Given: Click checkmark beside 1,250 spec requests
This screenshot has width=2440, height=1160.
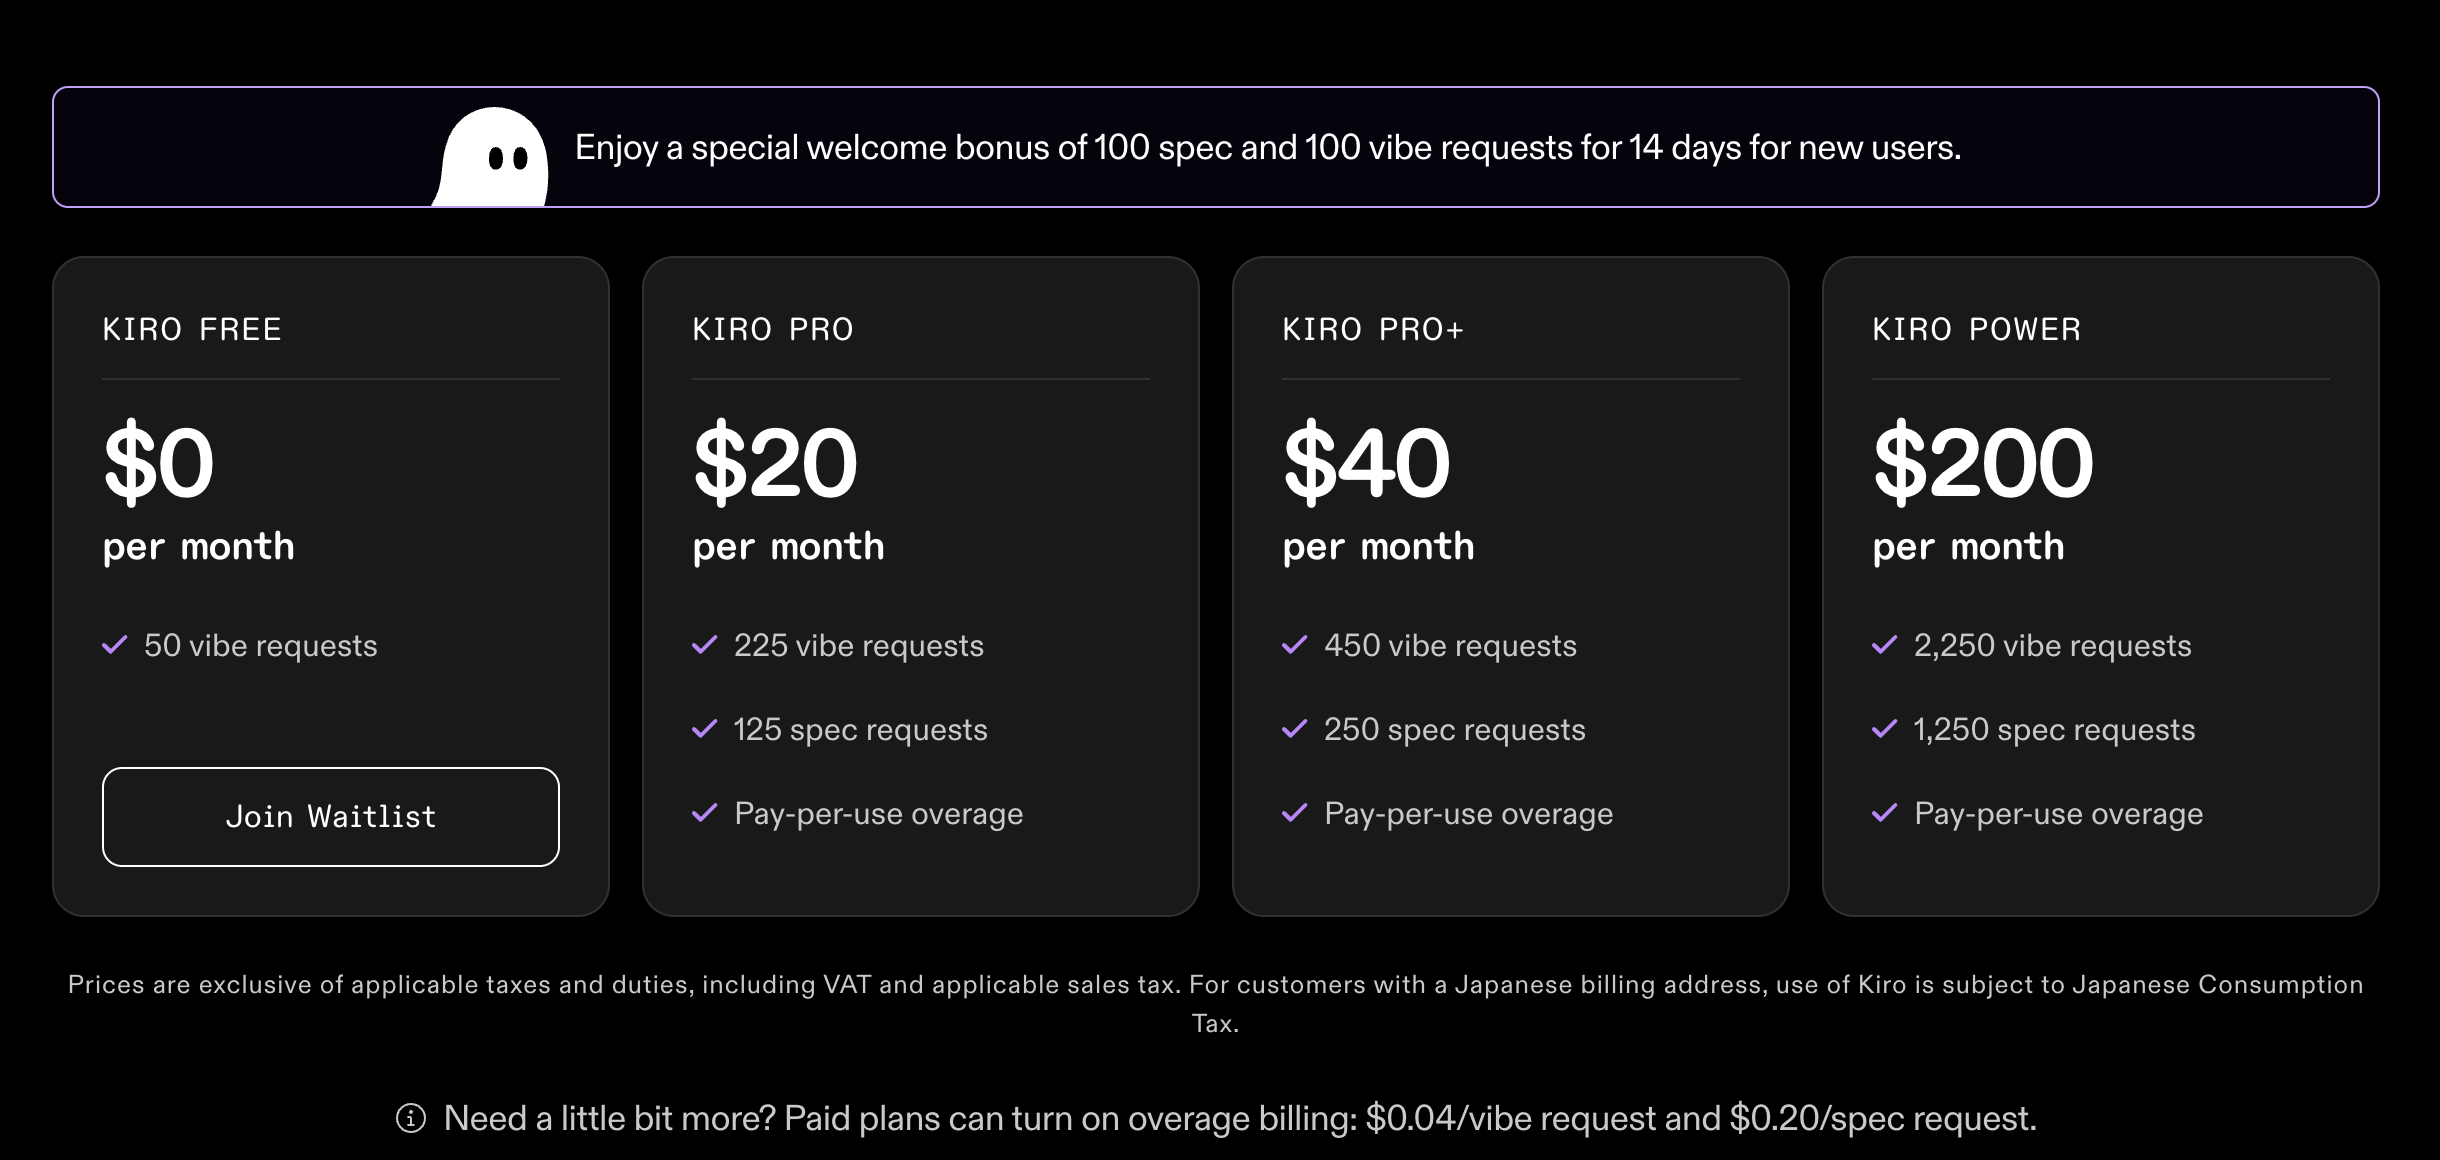Looking at the screenshot, I should [1885, 729].
